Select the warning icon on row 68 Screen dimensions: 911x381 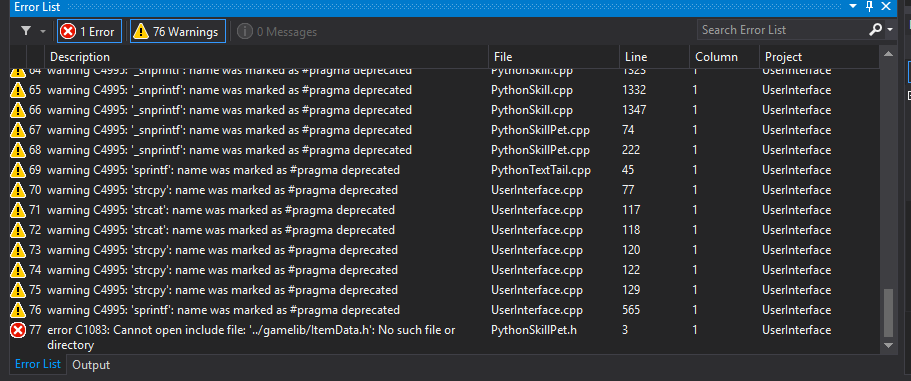tap(18, 150)
